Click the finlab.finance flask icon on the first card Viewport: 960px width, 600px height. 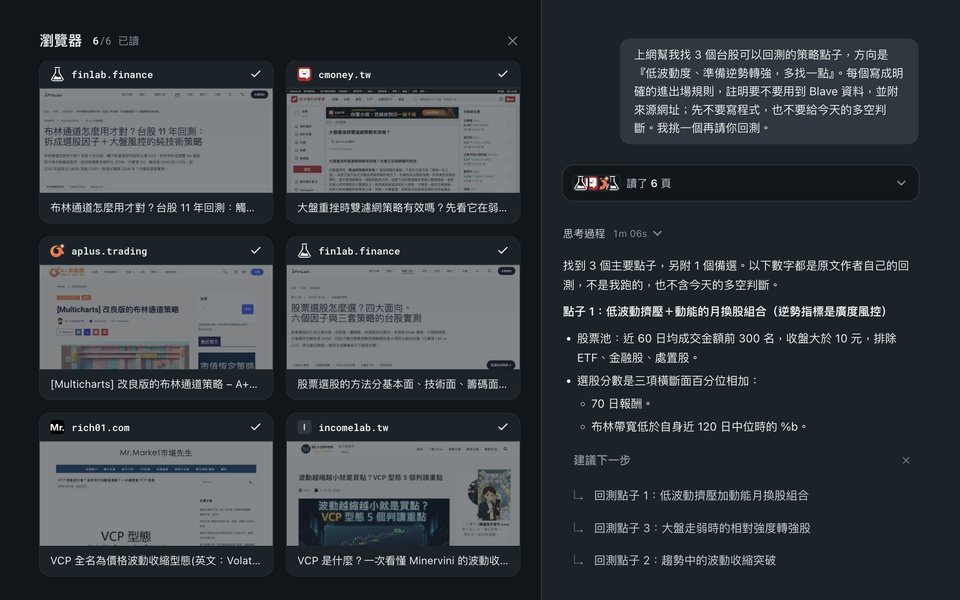point(58,75)
